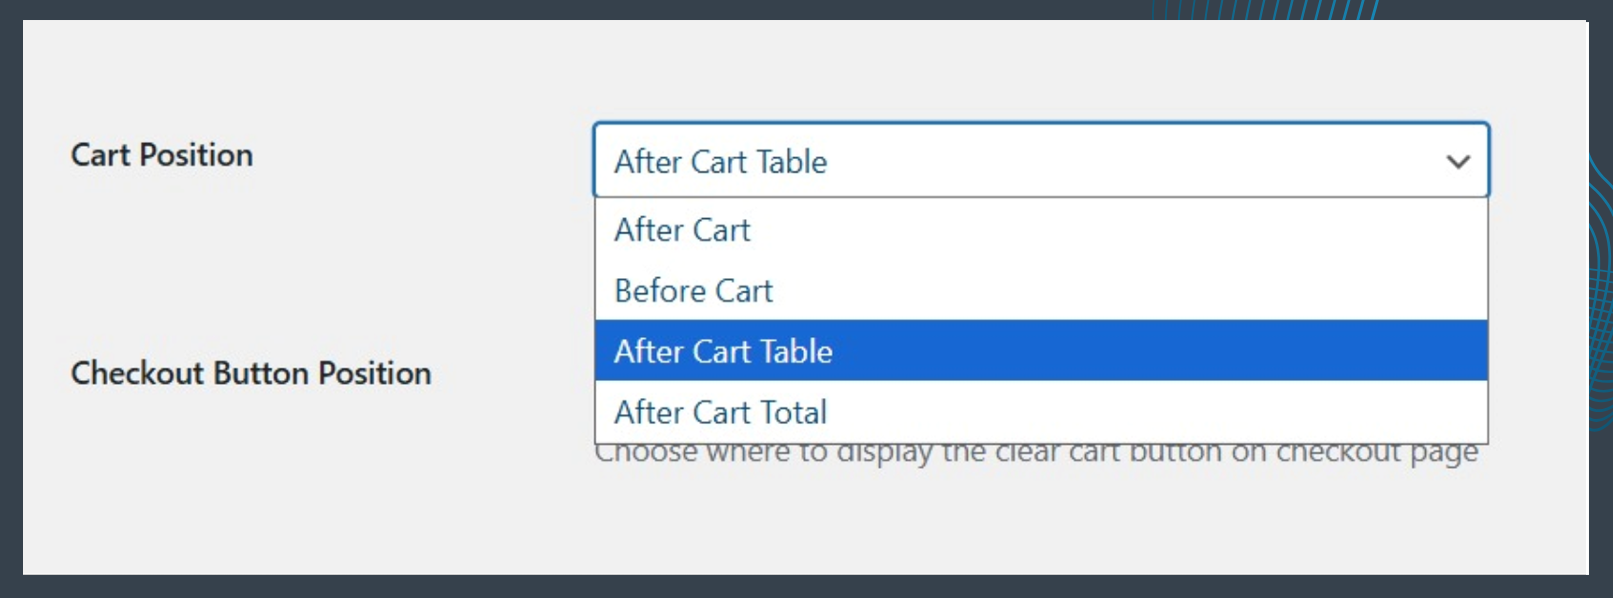Click "Before Cart" entry in the options
Image resolution: width=1613 pixels, height=598 pixels.
pyautogui.click(x=693, y=291)
